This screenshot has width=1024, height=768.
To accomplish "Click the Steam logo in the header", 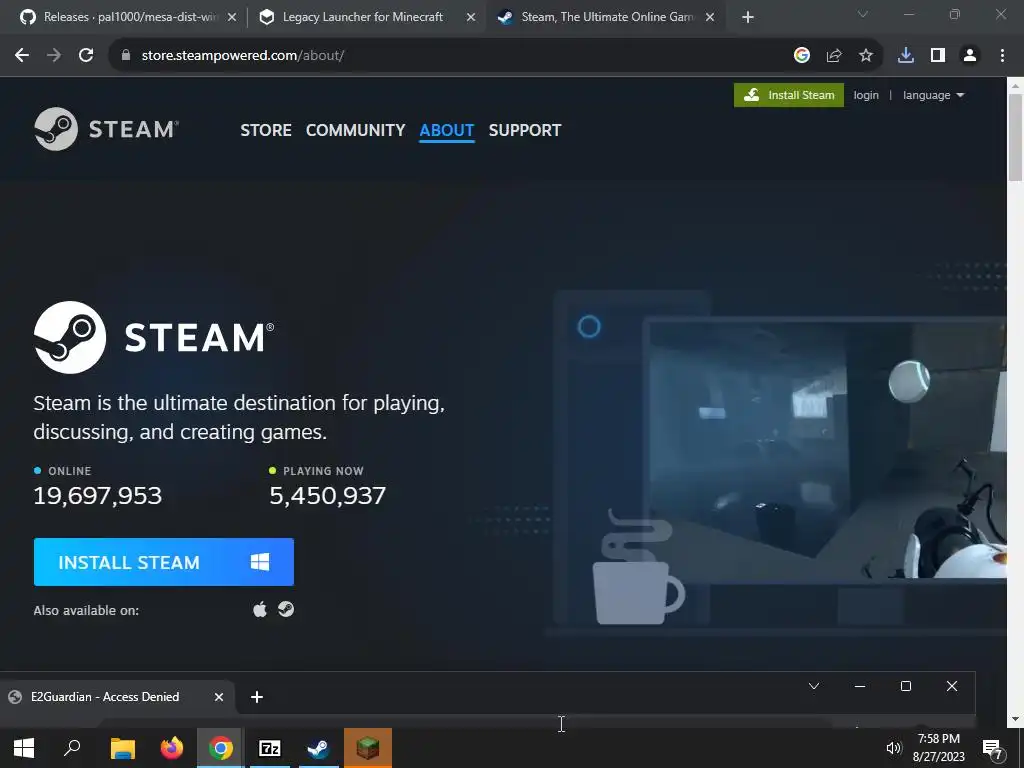I will 106,129.
